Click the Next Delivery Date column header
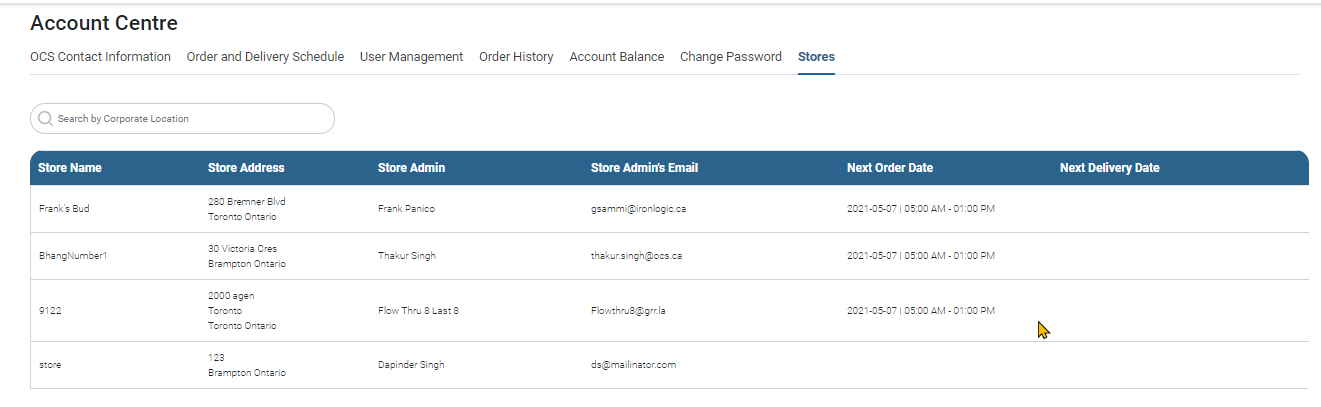 1110,168
